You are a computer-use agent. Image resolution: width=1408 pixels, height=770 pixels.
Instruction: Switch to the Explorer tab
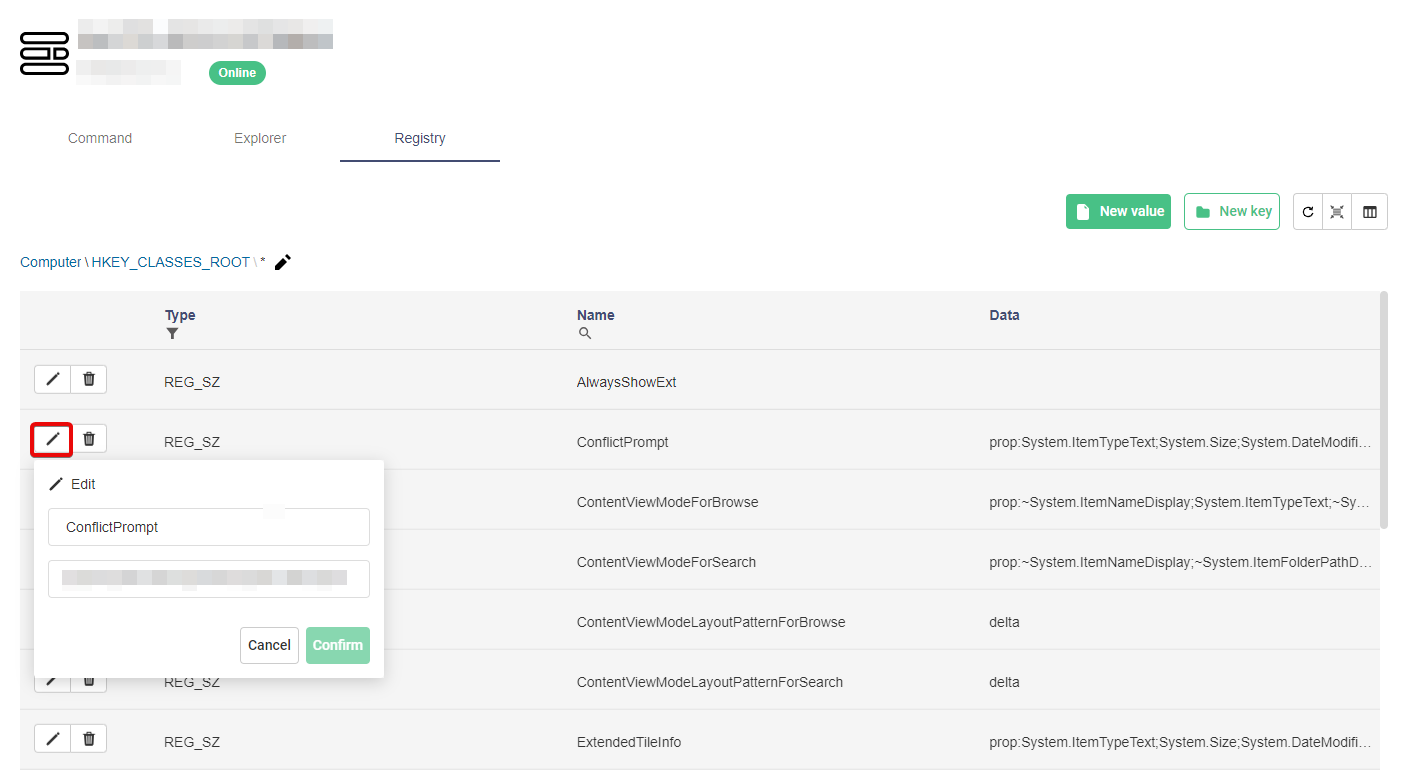(260, 138)
